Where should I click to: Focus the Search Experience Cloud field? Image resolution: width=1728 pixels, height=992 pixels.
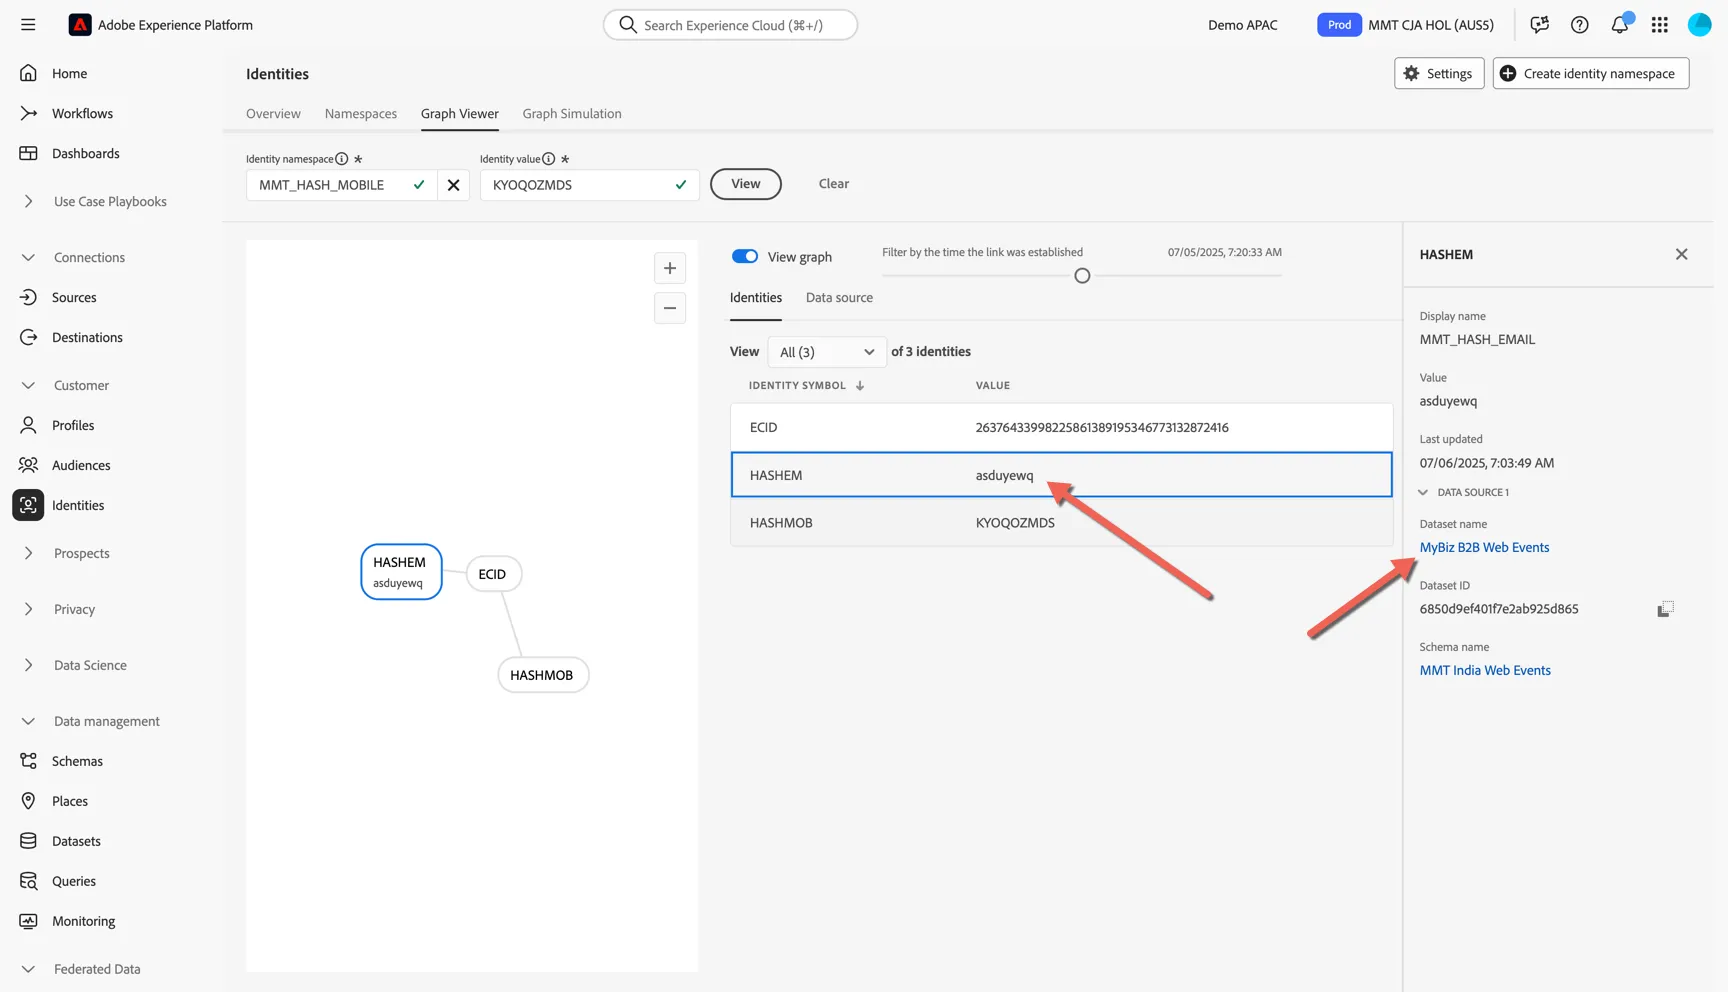click(730, 25)
